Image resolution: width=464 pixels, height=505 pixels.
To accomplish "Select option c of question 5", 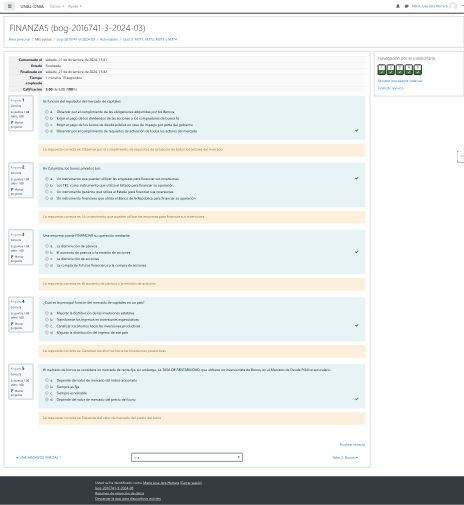I will click(x=47, y=393).
